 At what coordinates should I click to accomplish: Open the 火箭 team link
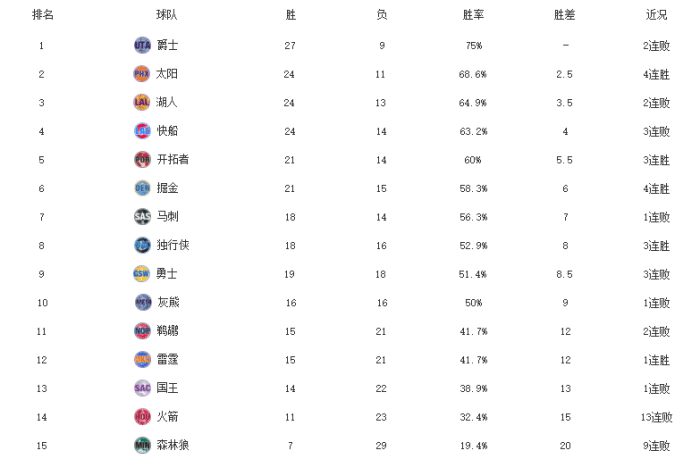click(x=167, y=416)
